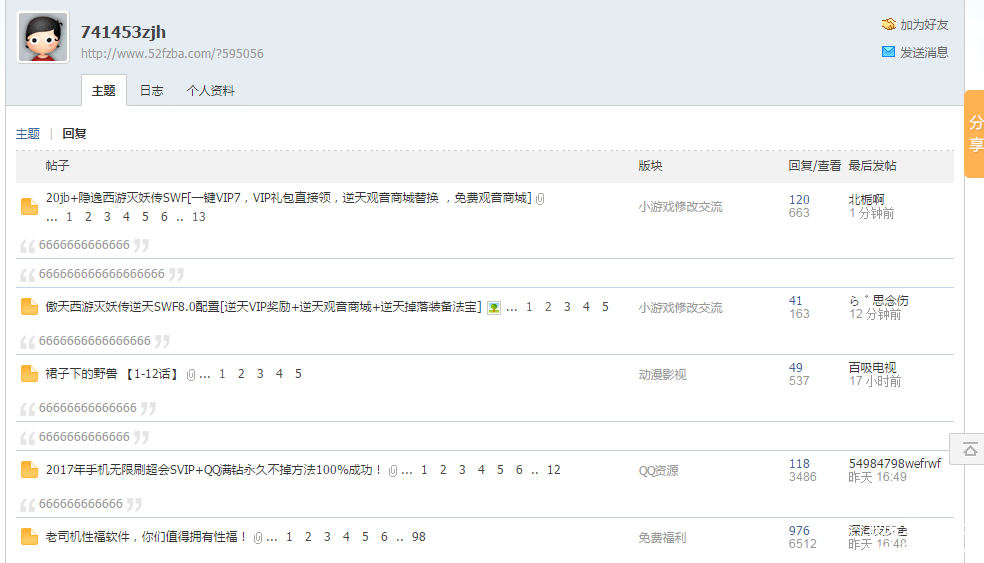The height and width of the screenshot is (563, 984).
Task: Open the 2017年手机无限刷超会SVIP+QQ满钻 thread
Action: click(214, 469)
